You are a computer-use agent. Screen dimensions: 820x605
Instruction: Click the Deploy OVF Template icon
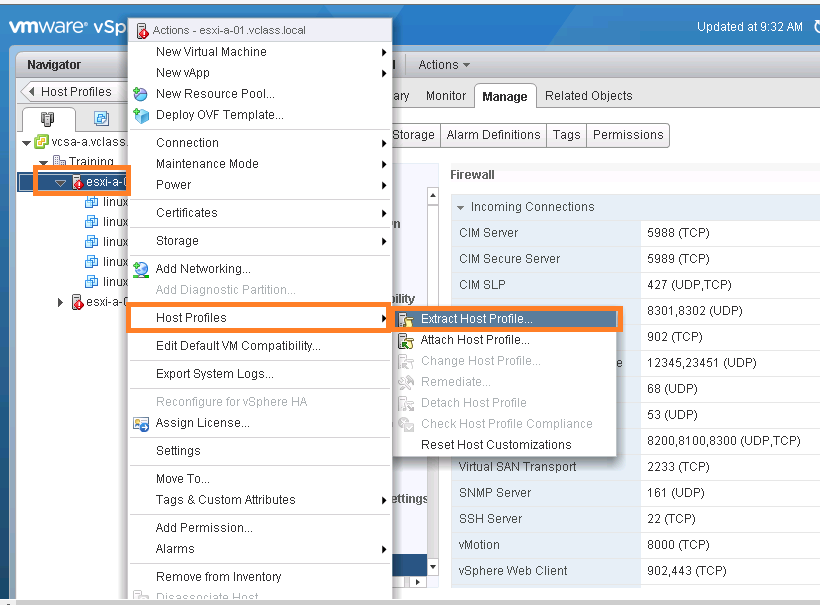[x=141, y=115]
